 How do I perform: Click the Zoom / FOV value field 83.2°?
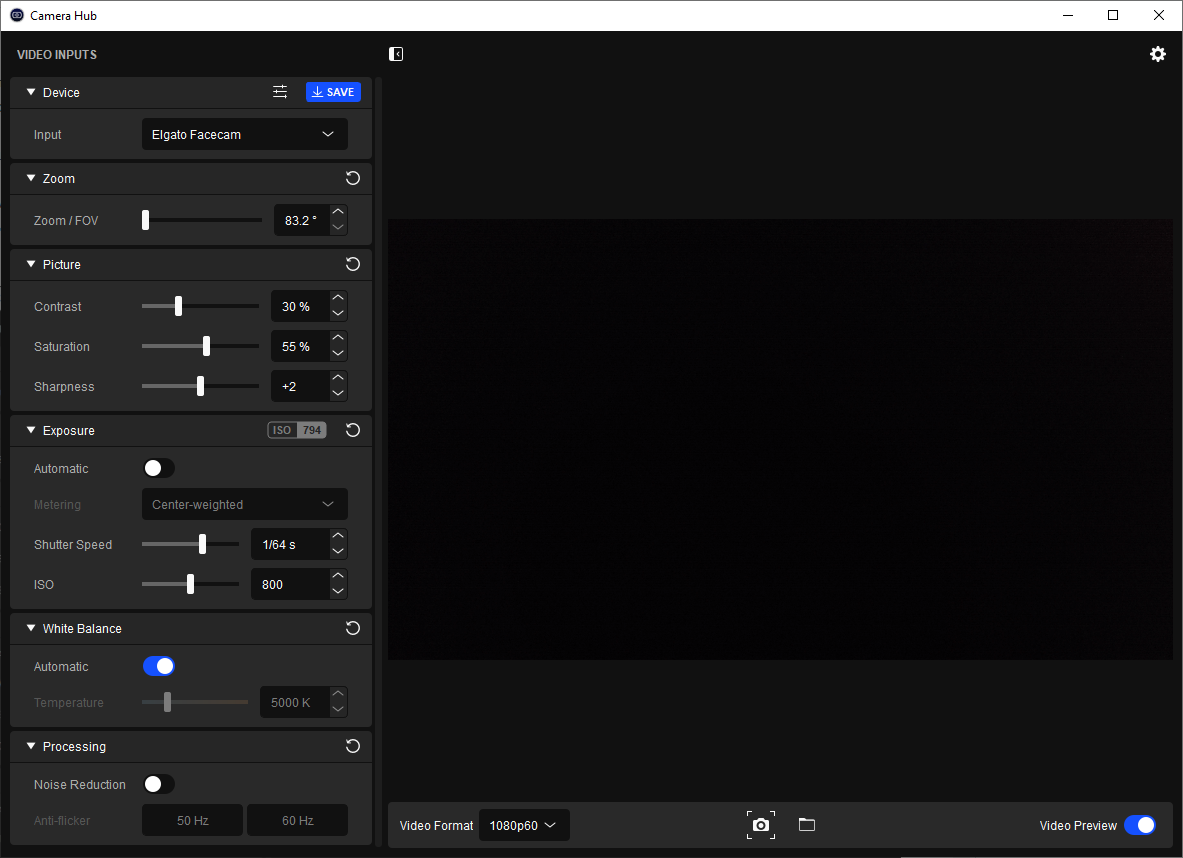coord(301,220)
